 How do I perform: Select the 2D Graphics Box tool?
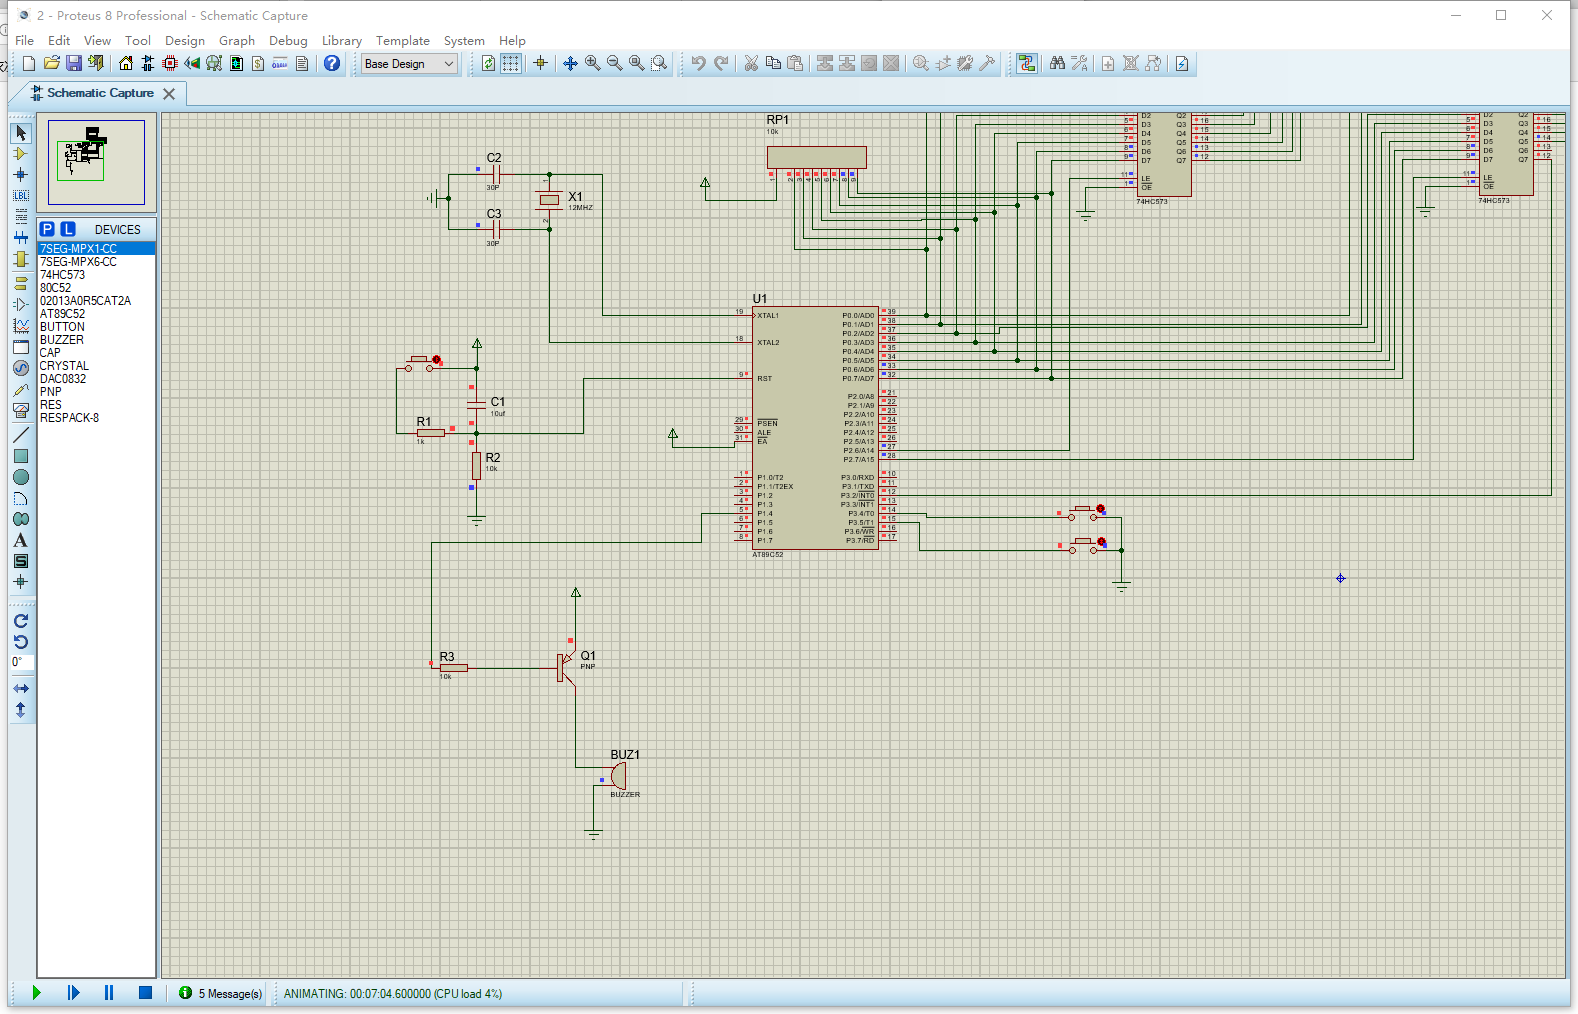21,456
